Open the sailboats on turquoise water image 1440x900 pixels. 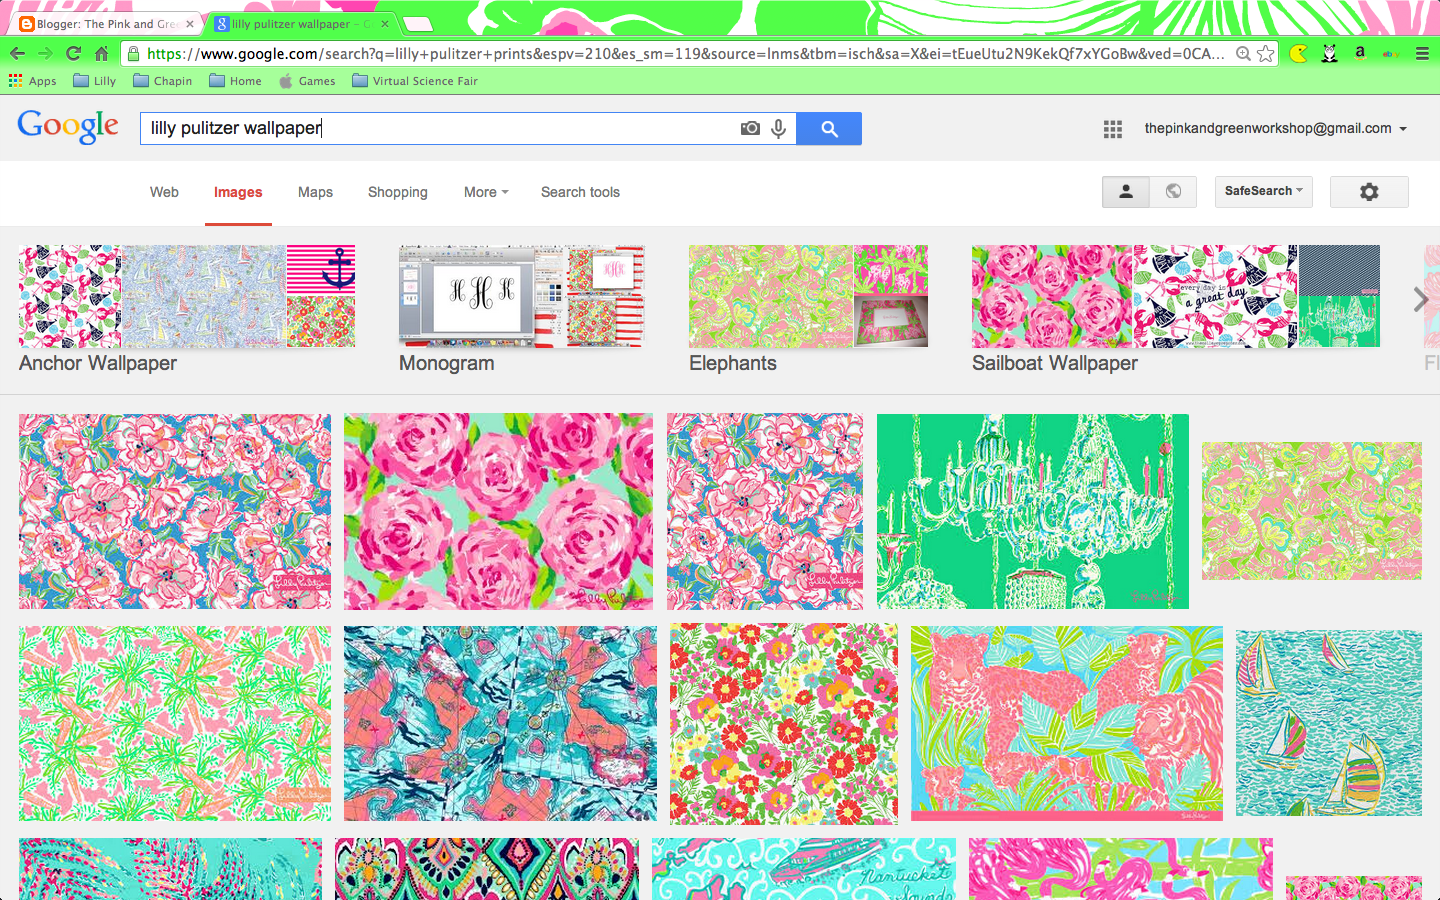[x=1329, y=723]
